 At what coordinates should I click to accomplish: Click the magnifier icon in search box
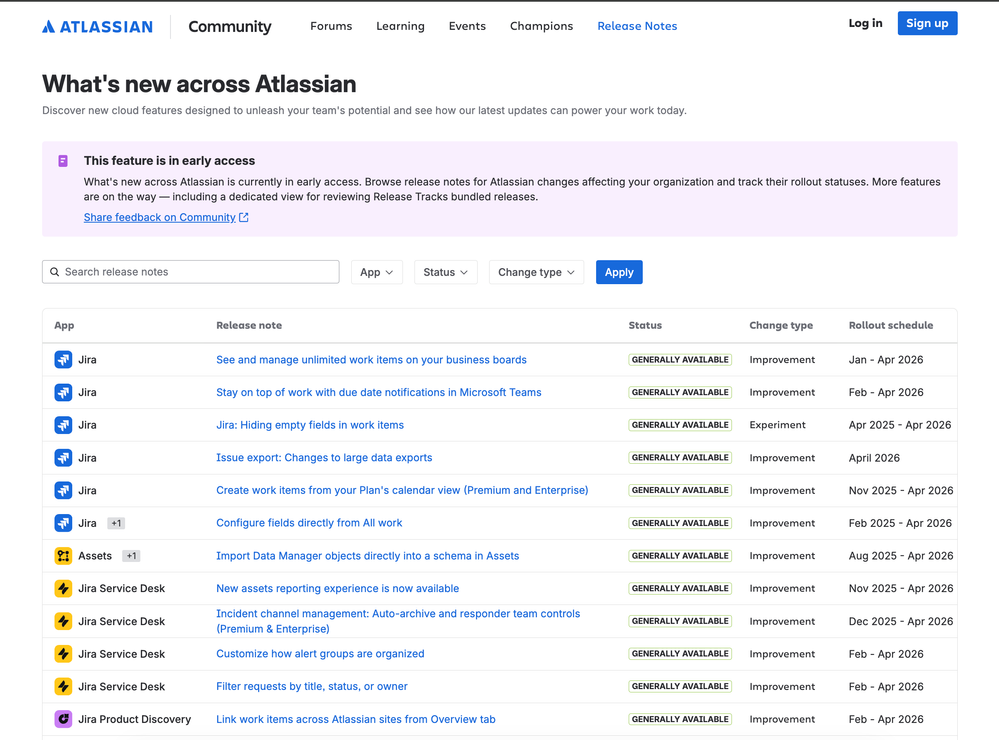55,272
